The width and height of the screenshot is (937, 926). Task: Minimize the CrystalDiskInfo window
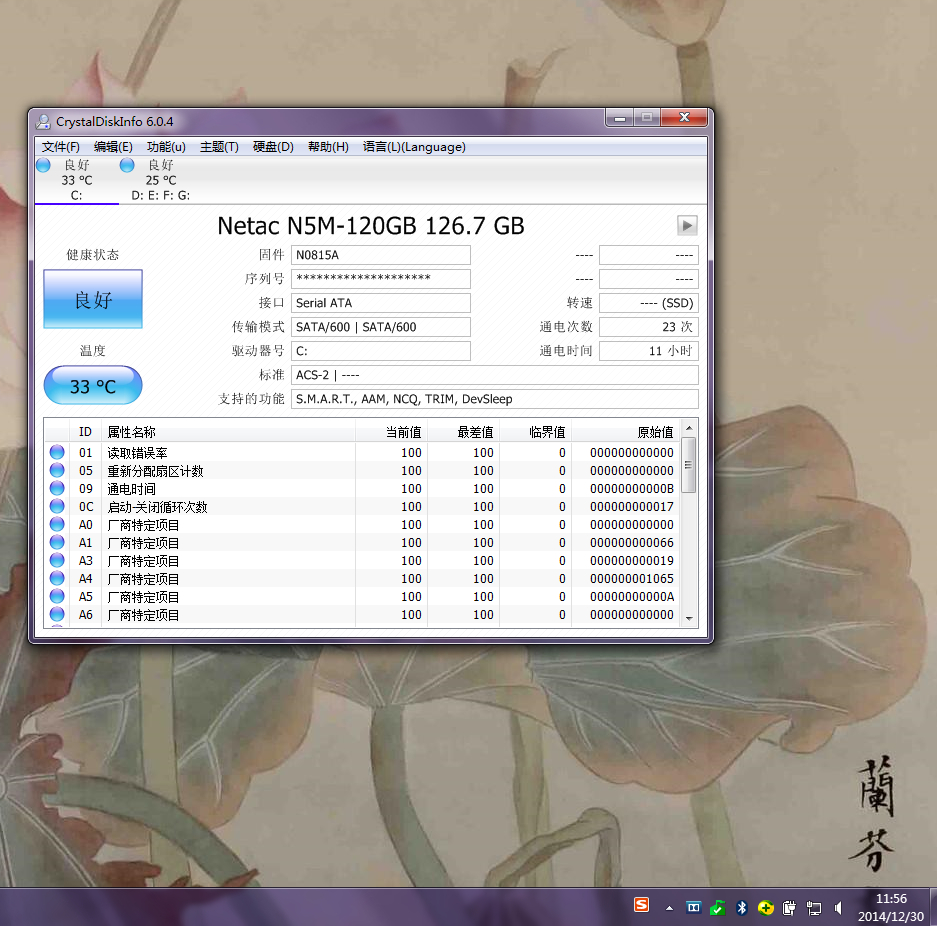pyautogui.click(x=620, y=118)
